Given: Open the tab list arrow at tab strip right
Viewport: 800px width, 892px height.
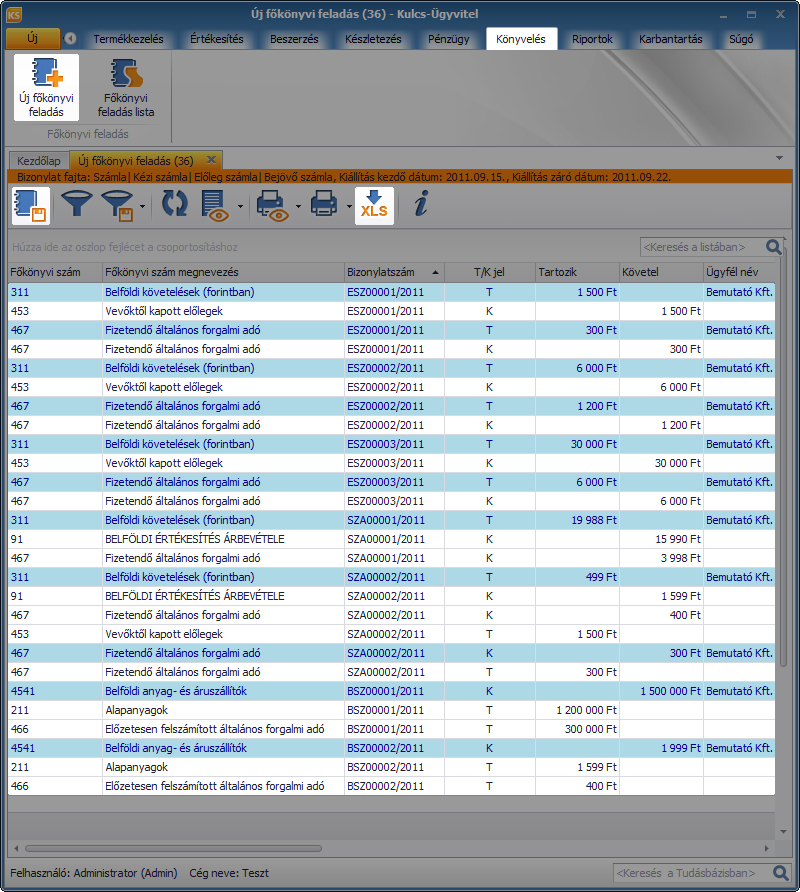Looking at the screenshot, I should click(x=780, y=158).
